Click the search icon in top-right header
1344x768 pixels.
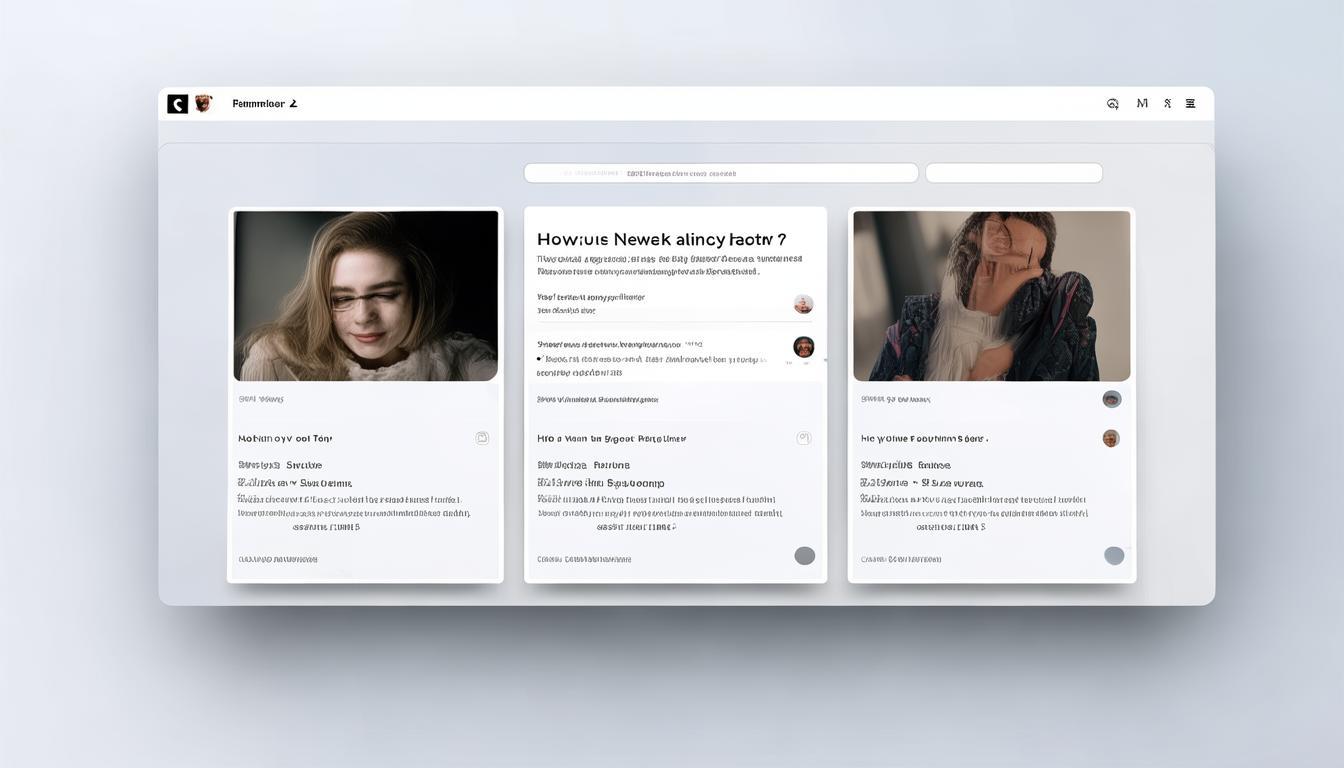(x=1112, y=104)
